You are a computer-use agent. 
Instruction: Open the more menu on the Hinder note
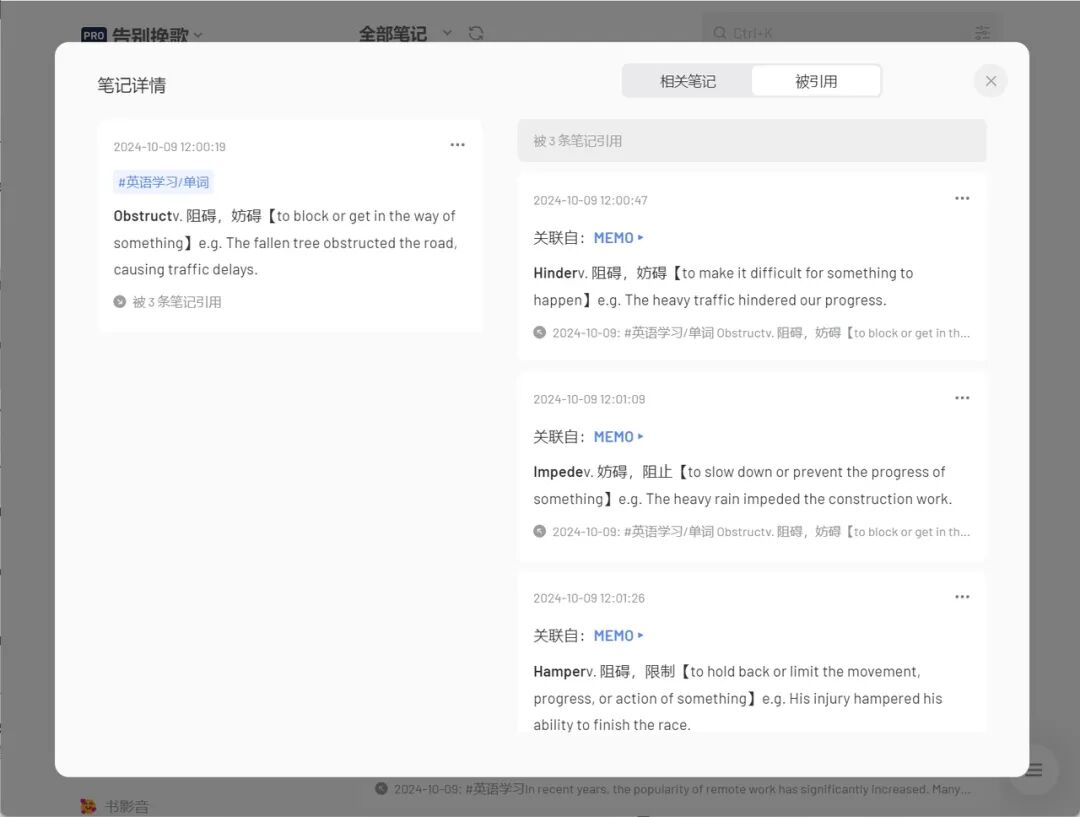point(962,198)
